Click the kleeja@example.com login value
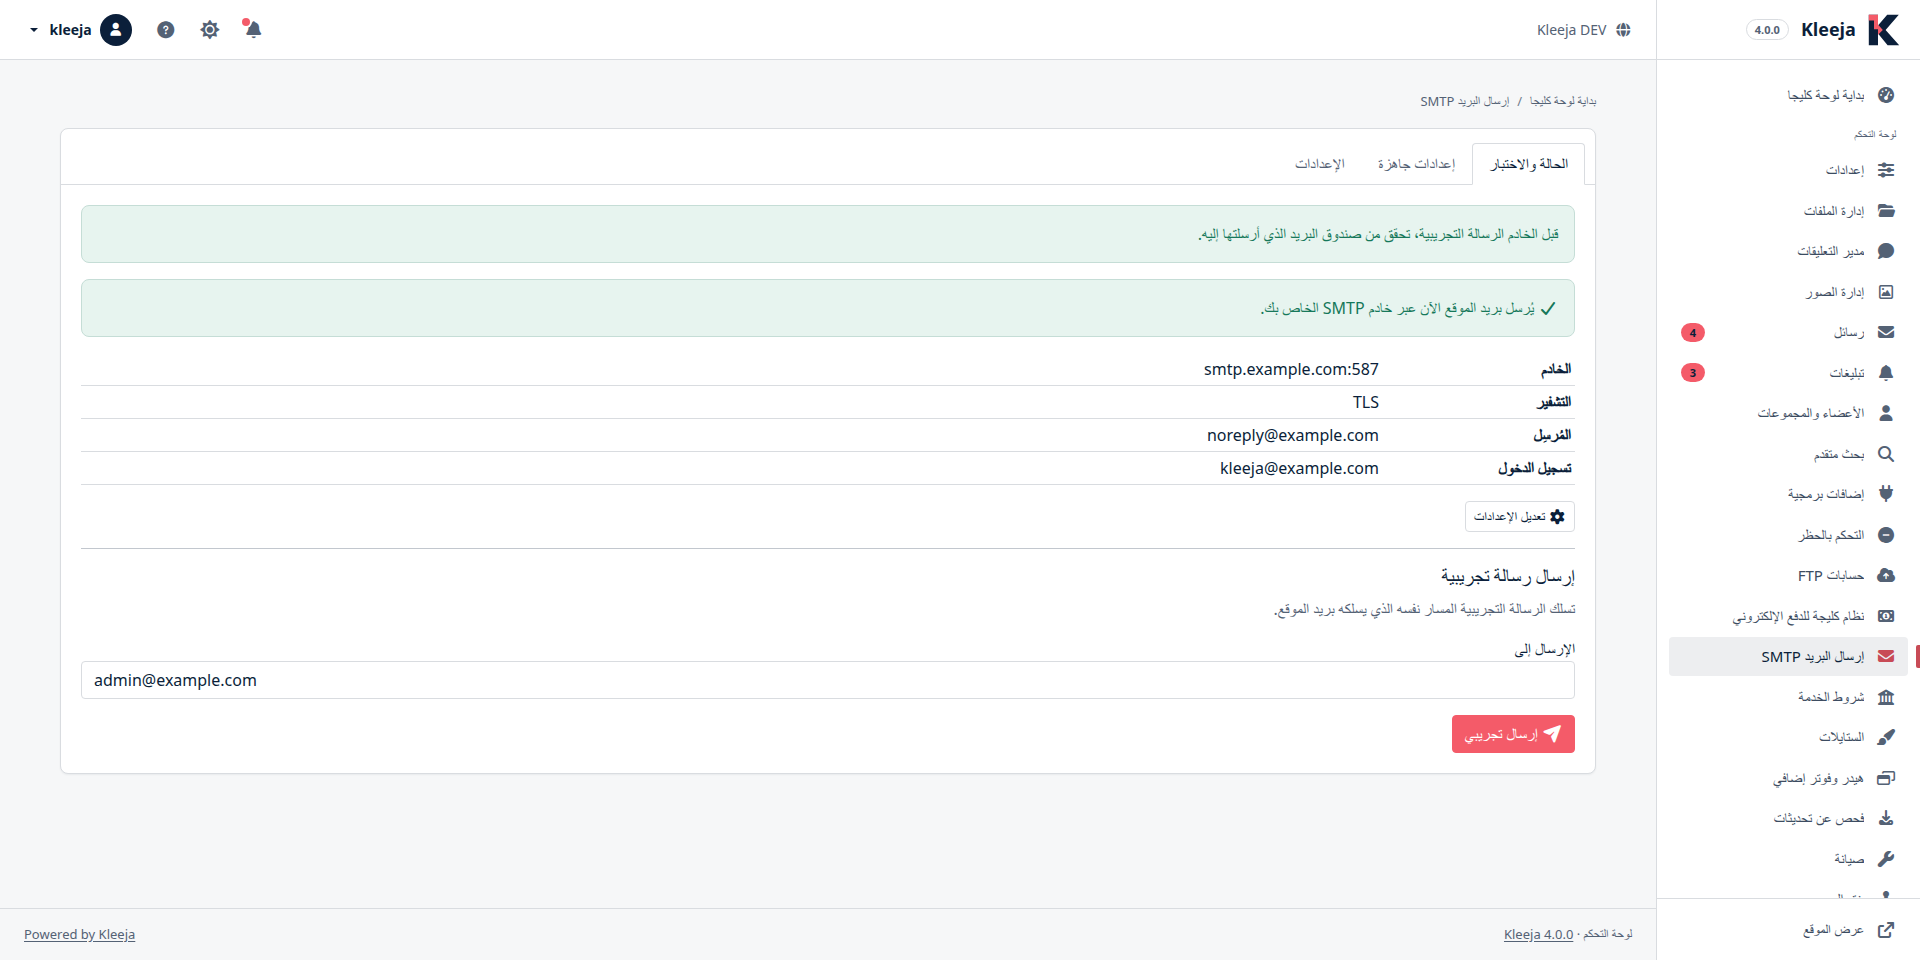Viewport: 1920px width, 960px height. click(x=1299, y=468)
